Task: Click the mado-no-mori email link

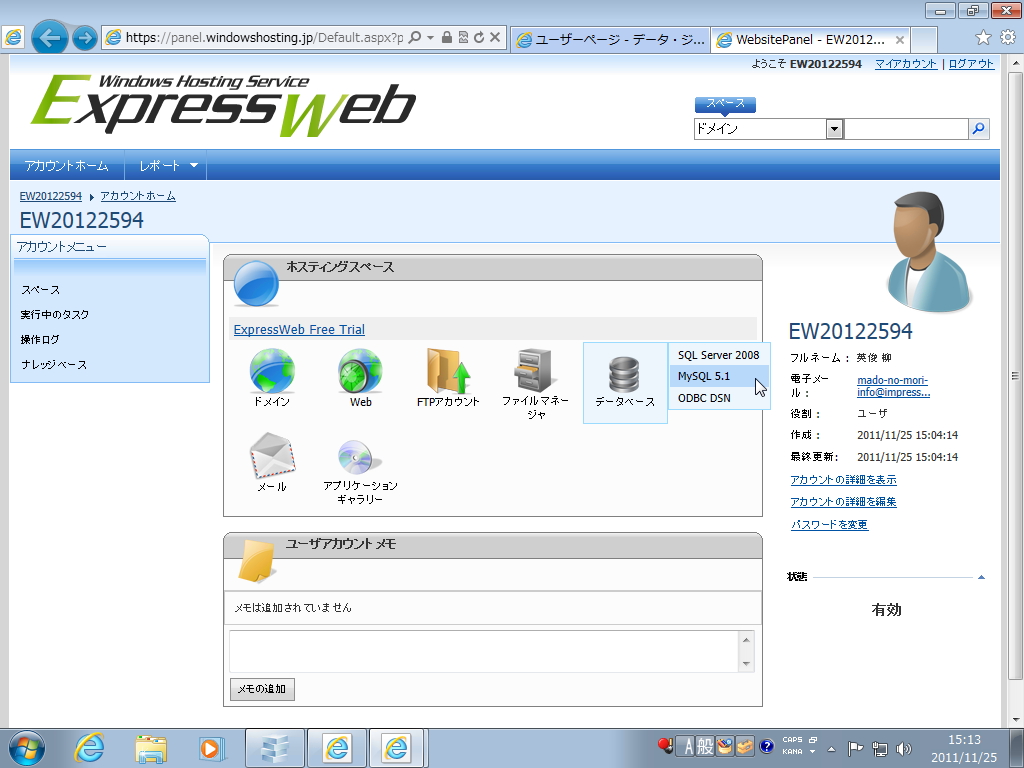Action: pos(893,386)
